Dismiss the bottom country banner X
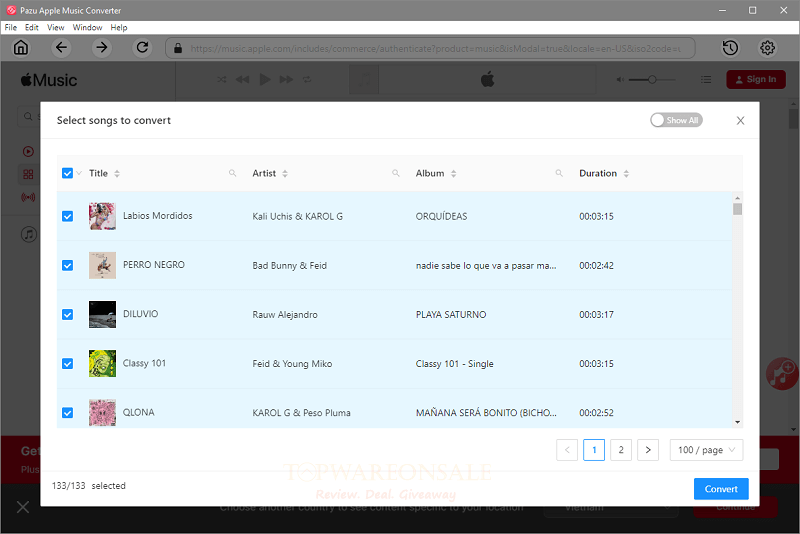The width and height of the screenshot is (800, 534). (23, 507)
